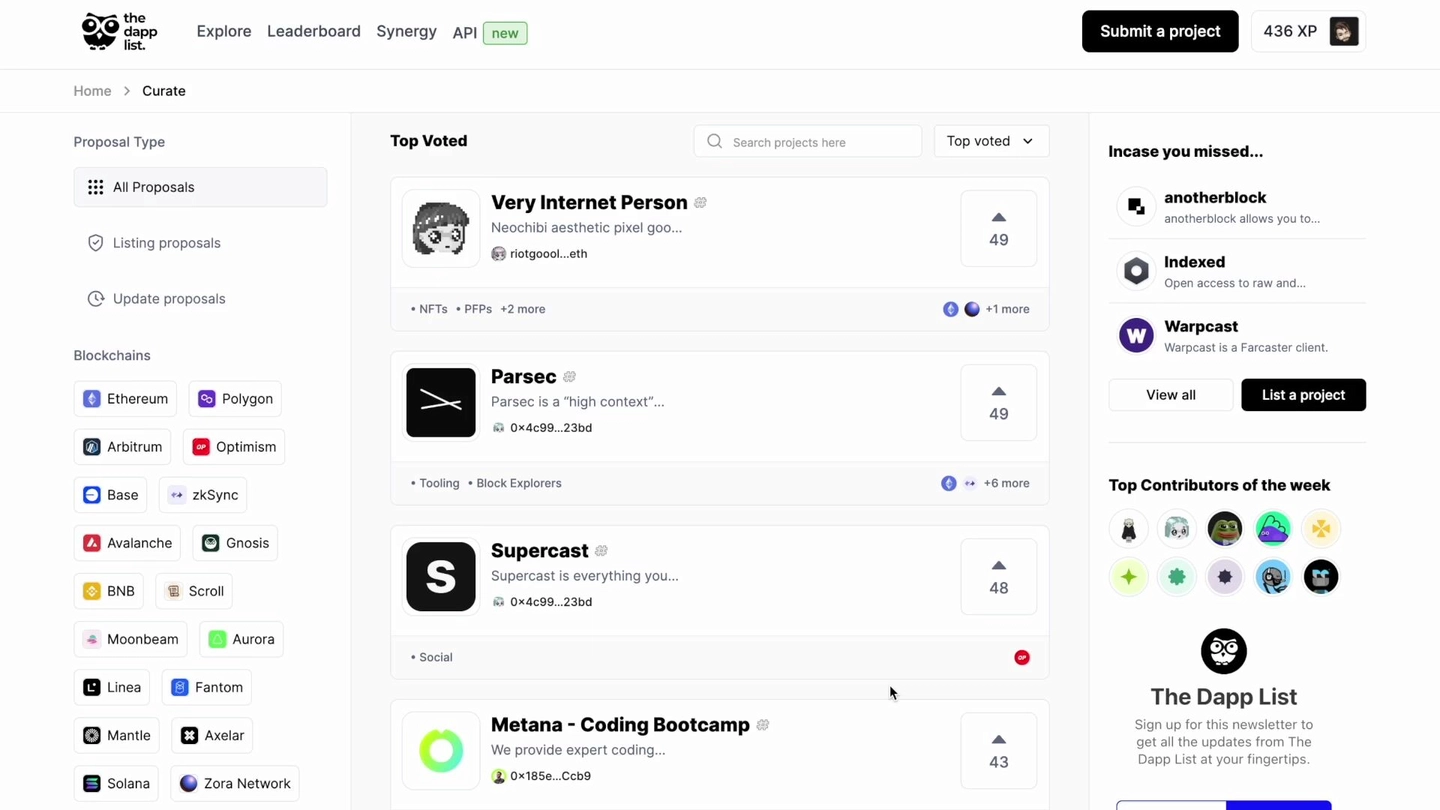Click verified badge next to Parsec
The width and height of the screenshot is (1440, 810).
[569, 377]
